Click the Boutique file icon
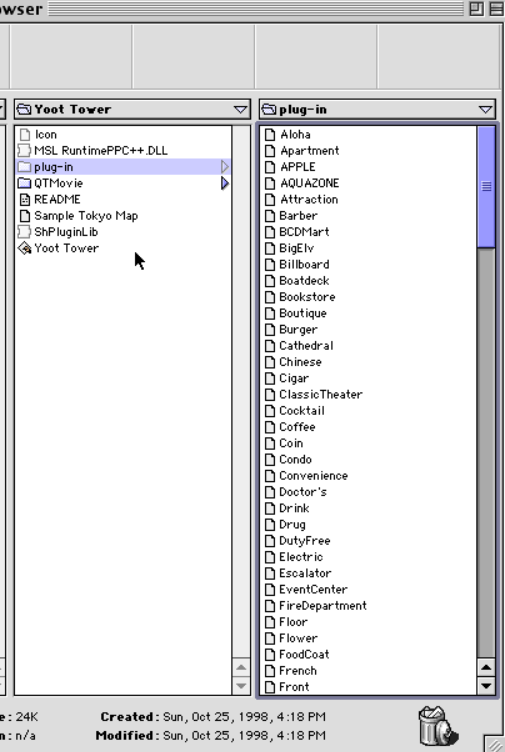The image size is (505, 752). [x=270, y=313]
